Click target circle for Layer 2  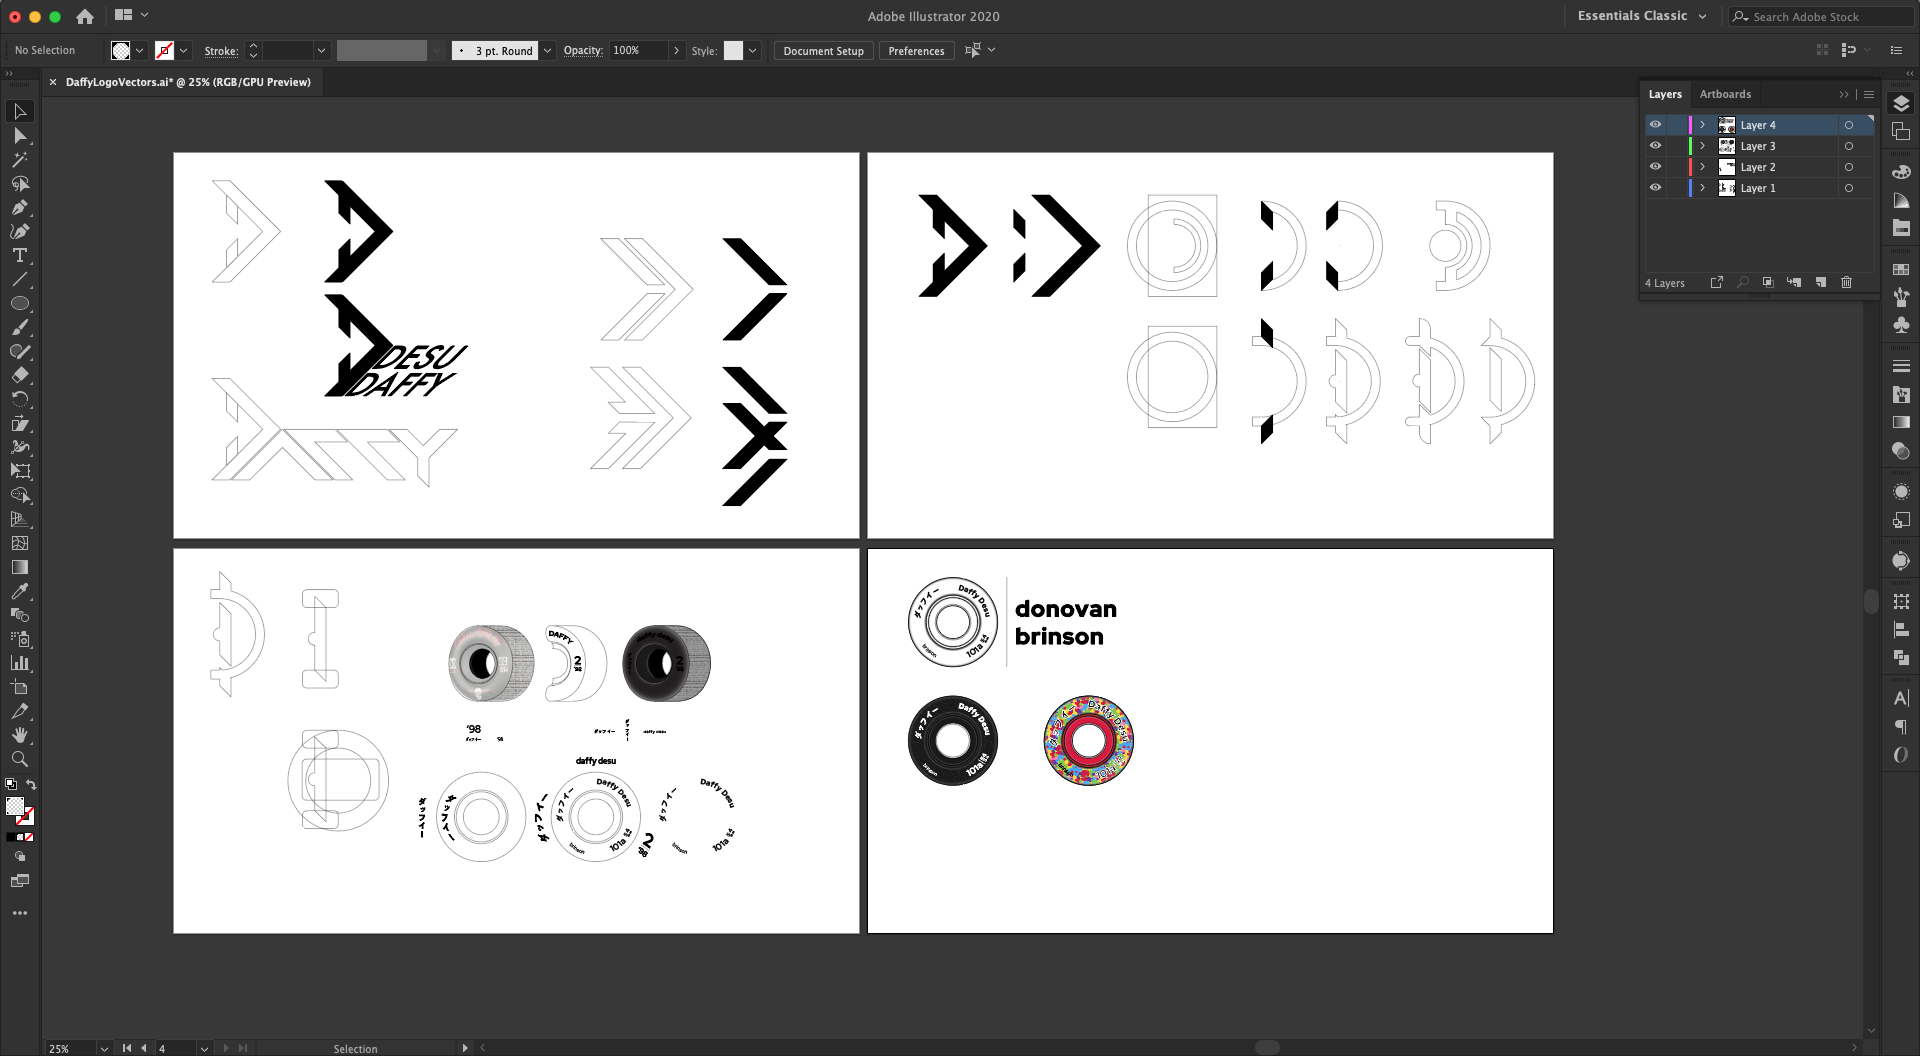pyautogui.click(x=1849, y=167)
